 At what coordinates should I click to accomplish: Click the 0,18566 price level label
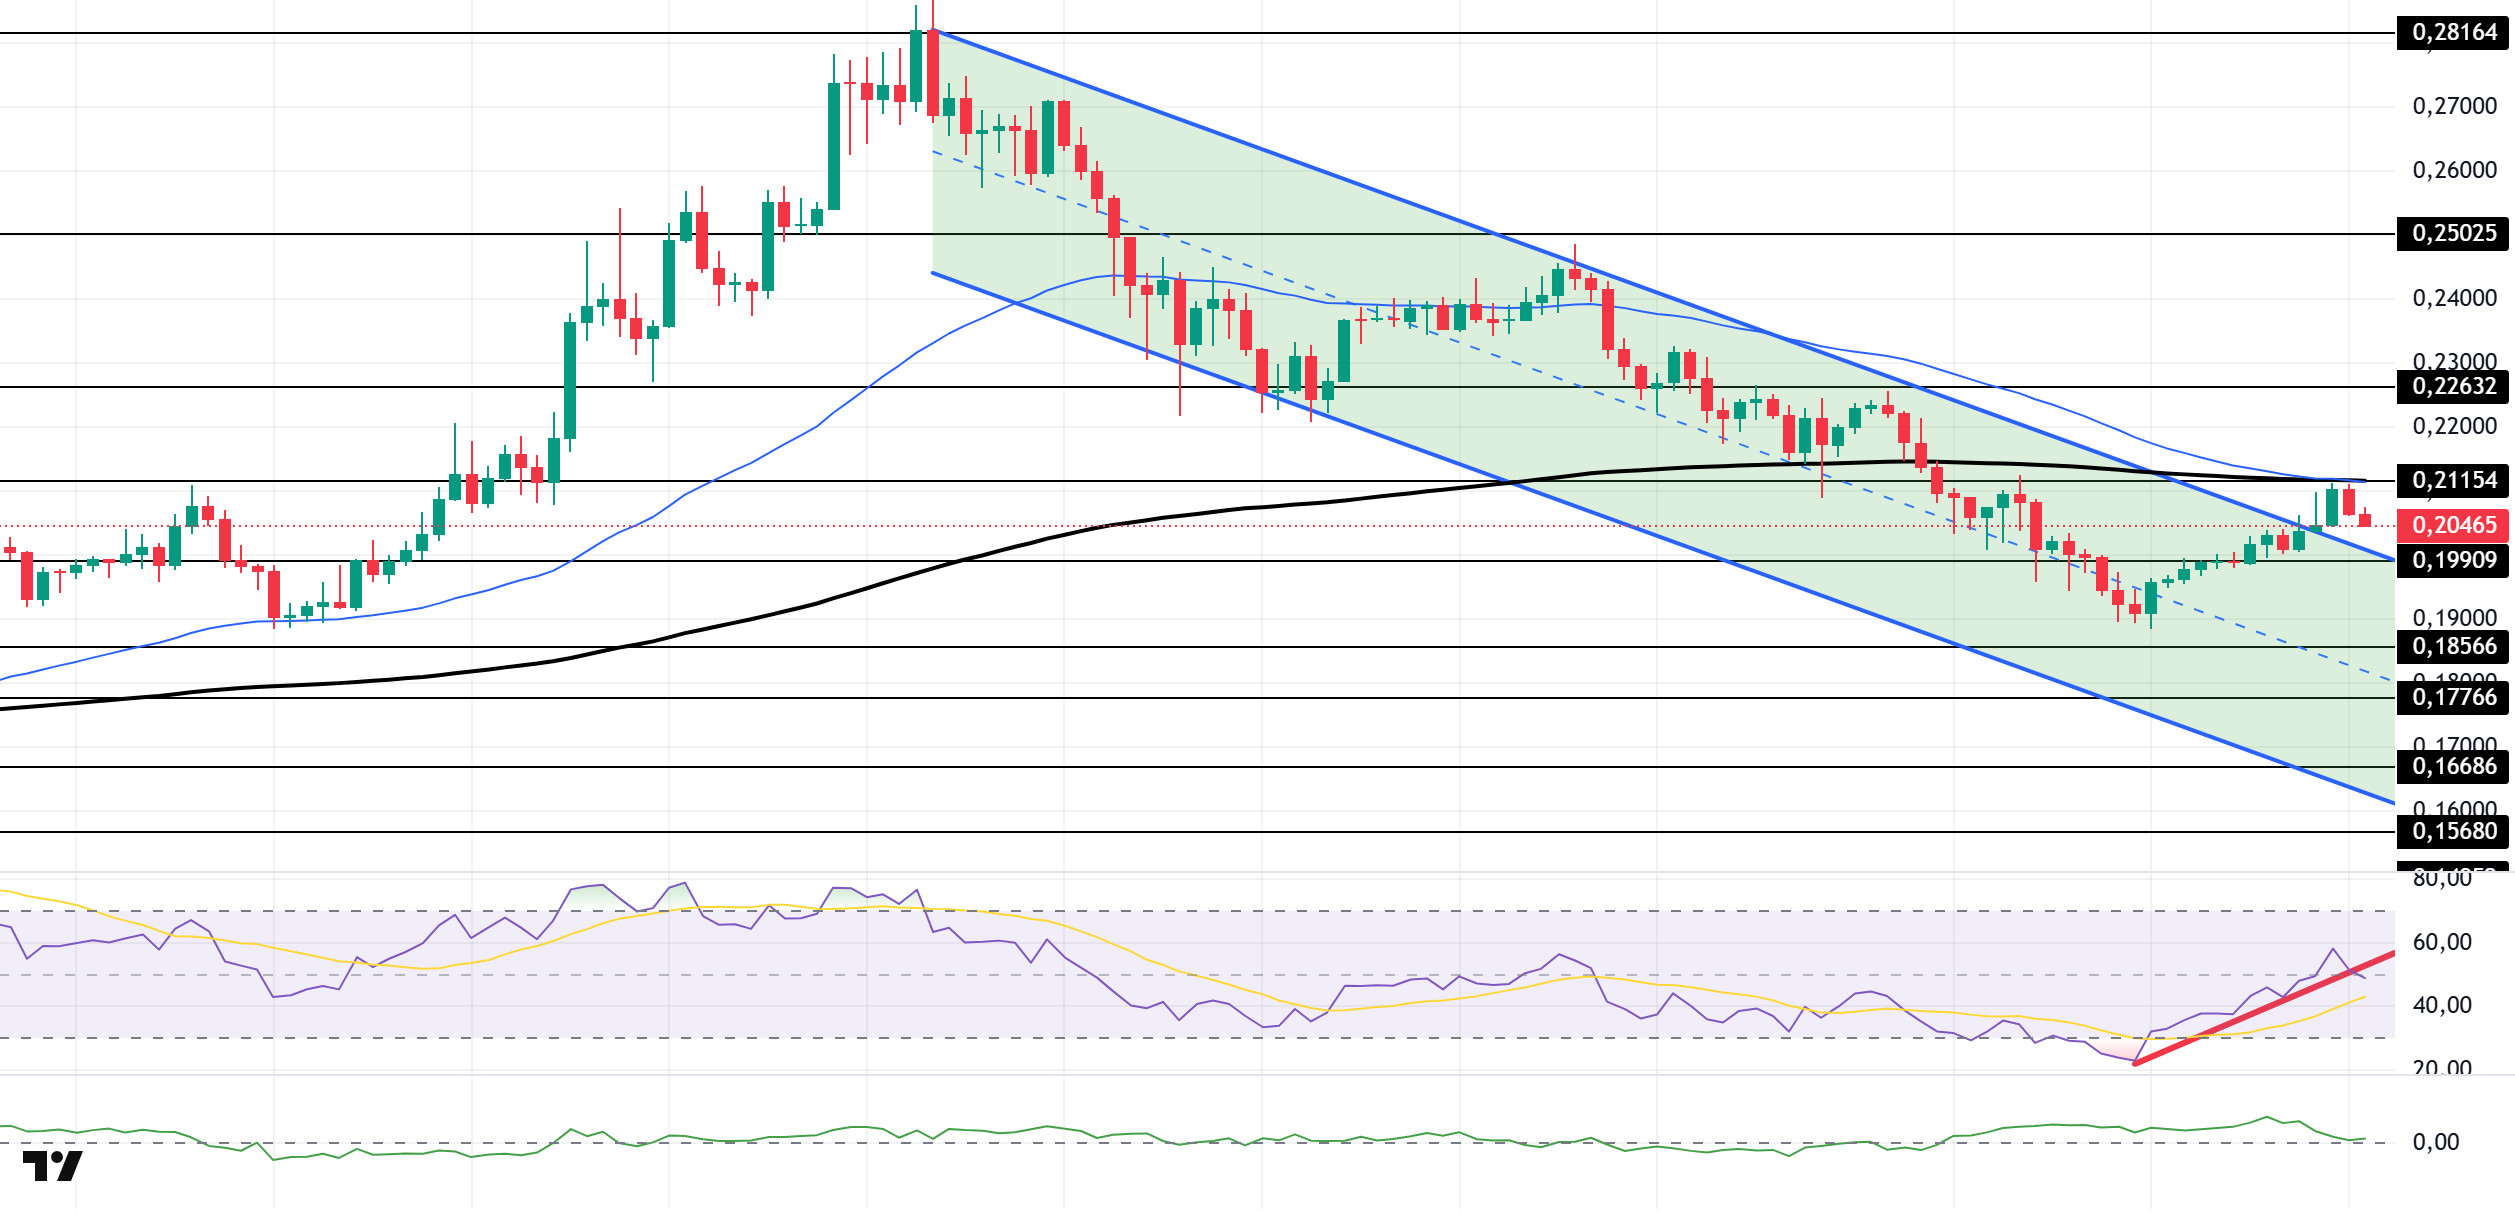(x=2453, y=647)
